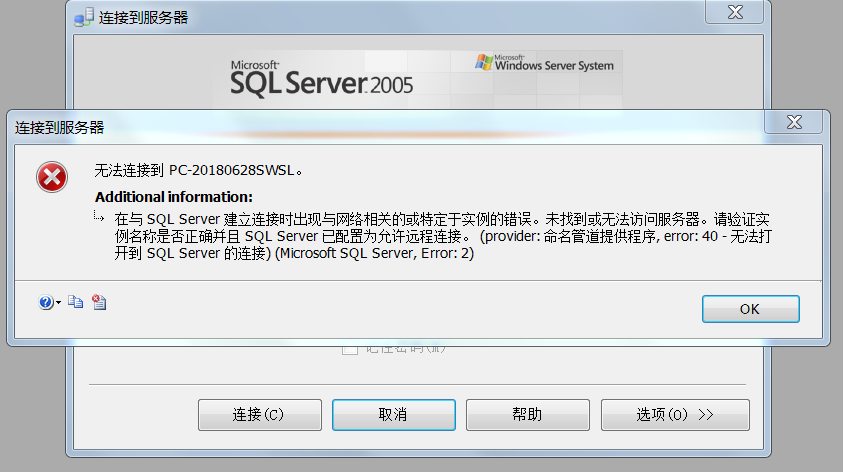Close the error message dialog
Image resolution: width=843 pixels, height=472 pixels.
point(794,122)
